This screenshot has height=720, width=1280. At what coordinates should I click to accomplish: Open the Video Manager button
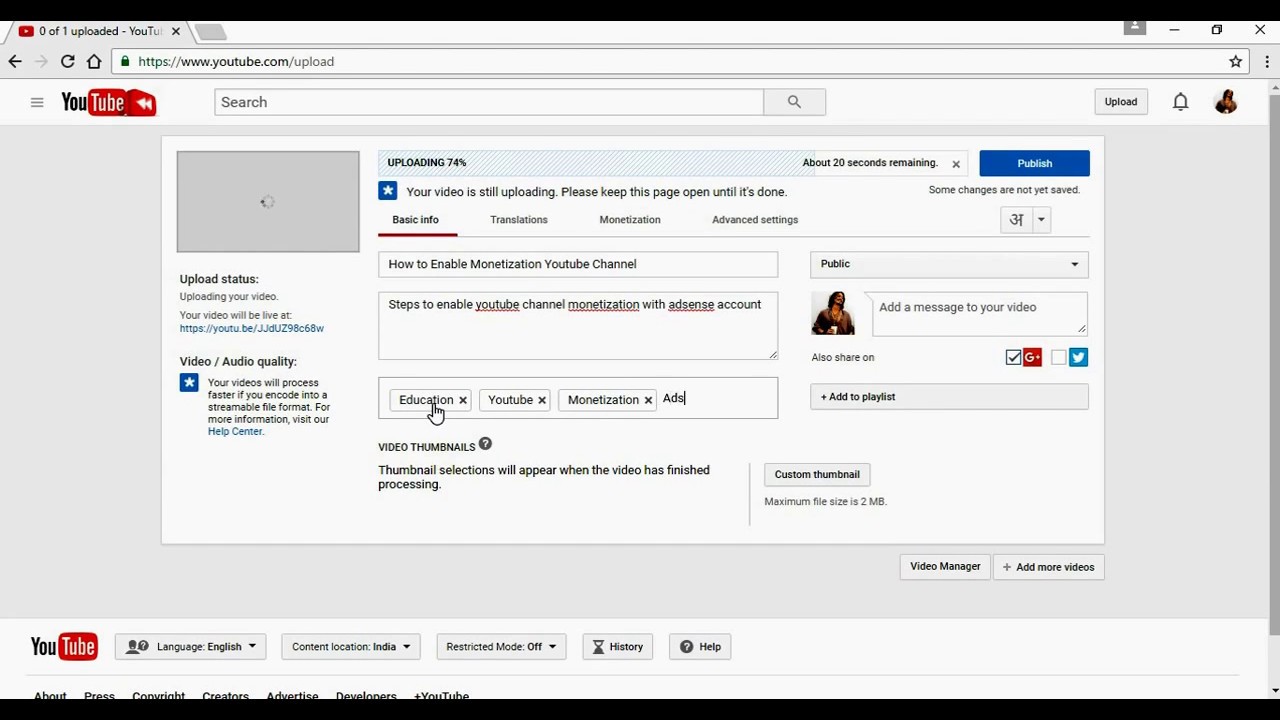tap(945, 567)
